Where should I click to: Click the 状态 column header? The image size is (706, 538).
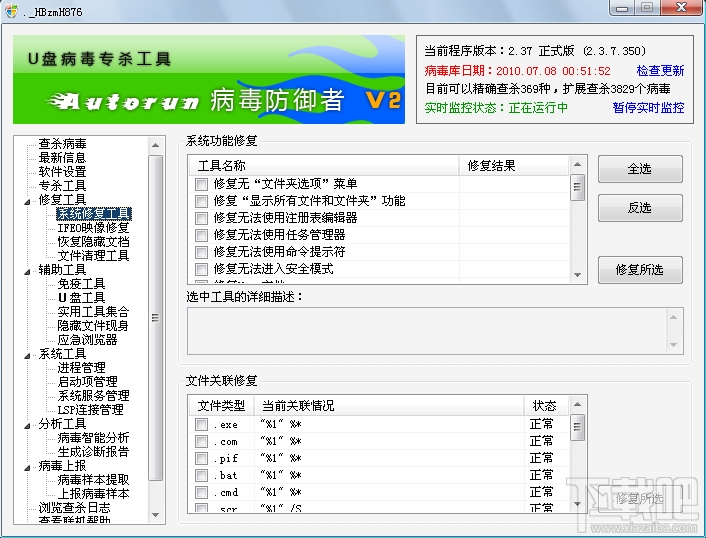tap(547, 406)
